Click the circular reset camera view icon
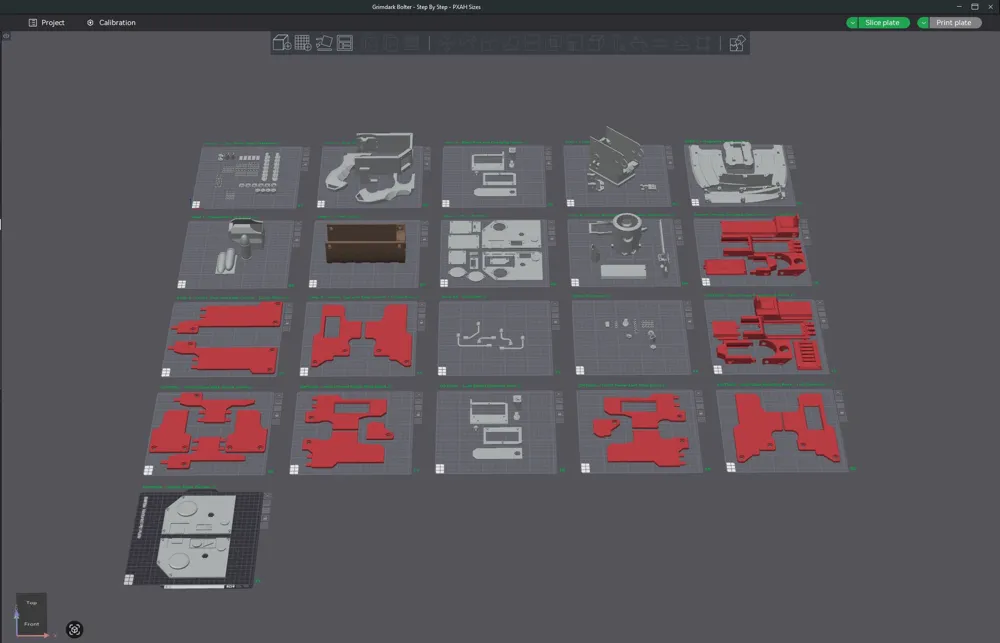 point(75,630)
